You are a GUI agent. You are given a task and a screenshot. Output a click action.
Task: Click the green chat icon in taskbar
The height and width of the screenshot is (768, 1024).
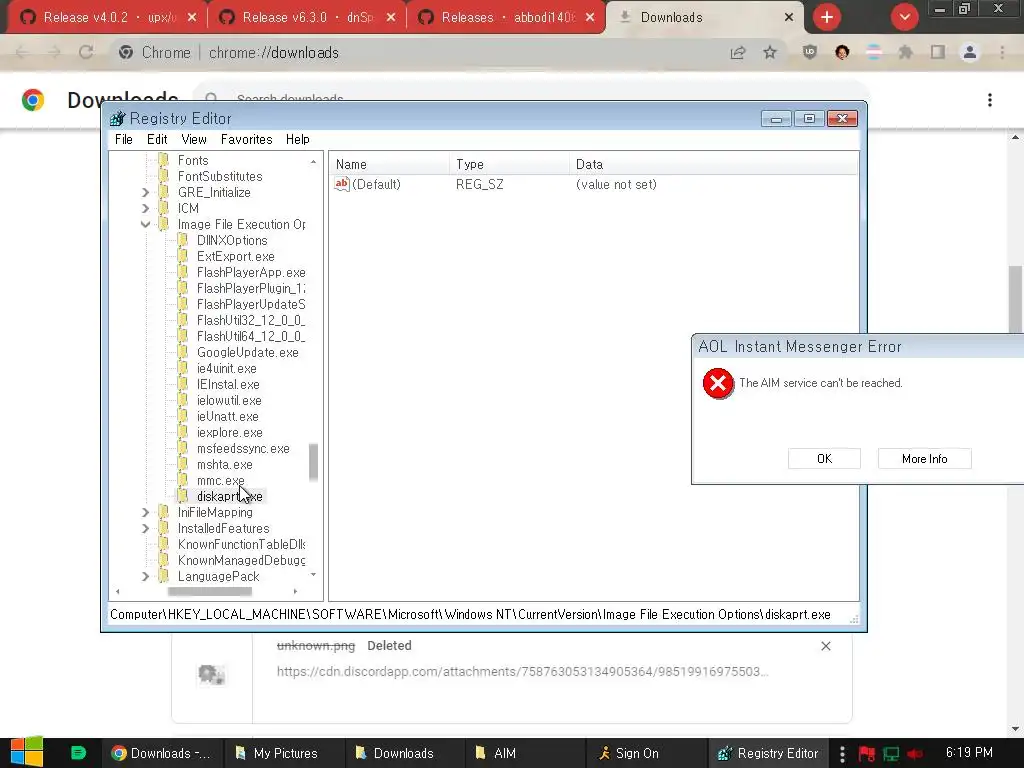click(78, 753)
